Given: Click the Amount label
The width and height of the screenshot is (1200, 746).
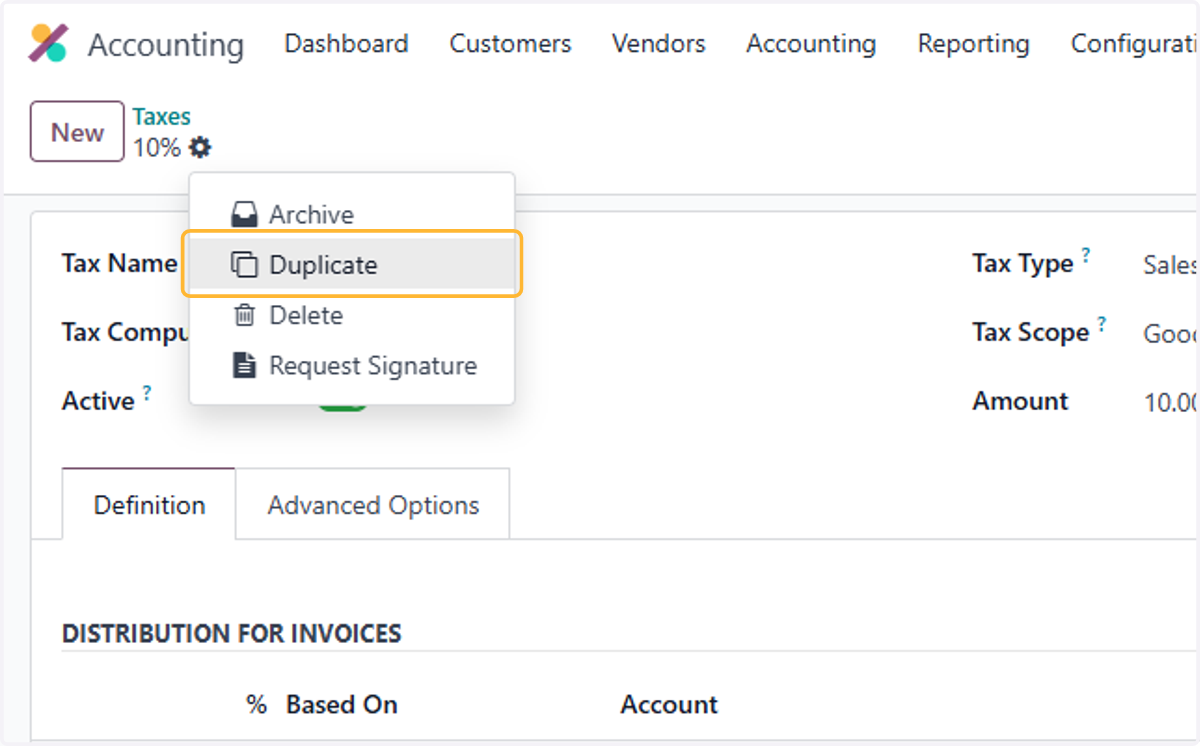Looking at the screenshot, I should tap(1020, 401).
